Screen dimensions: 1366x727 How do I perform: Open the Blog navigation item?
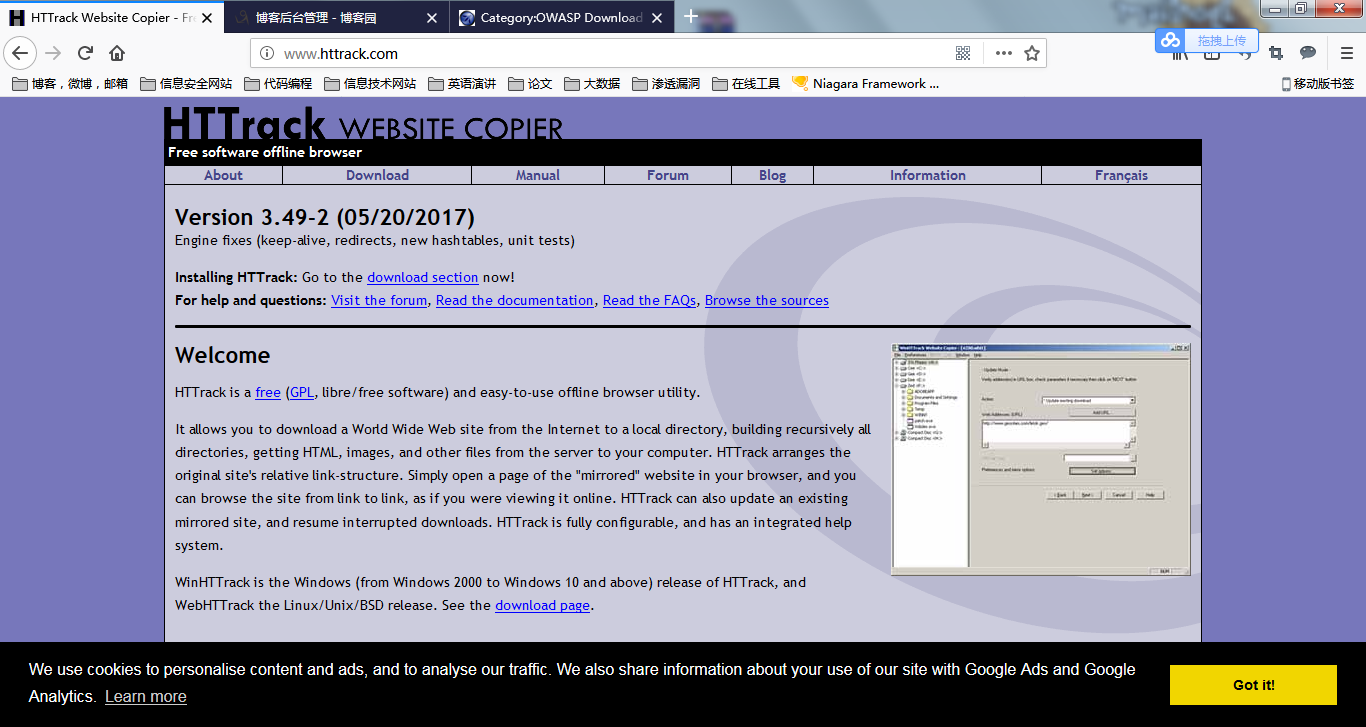click(772, 175)
